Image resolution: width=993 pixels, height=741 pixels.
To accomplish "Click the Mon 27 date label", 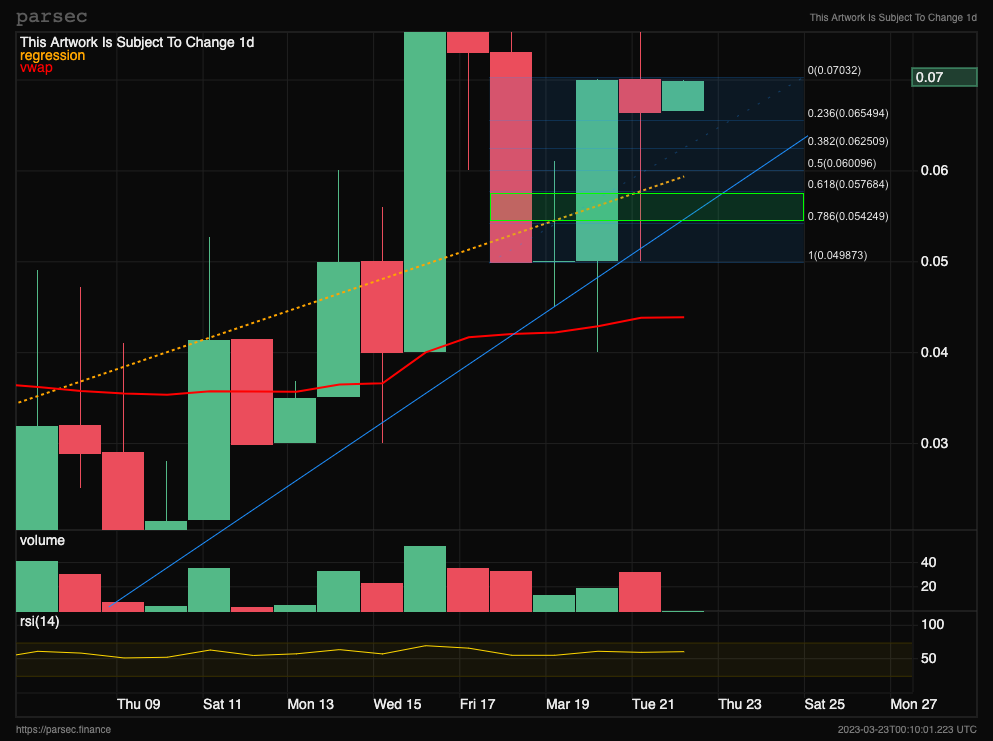I will coord(913,704).
